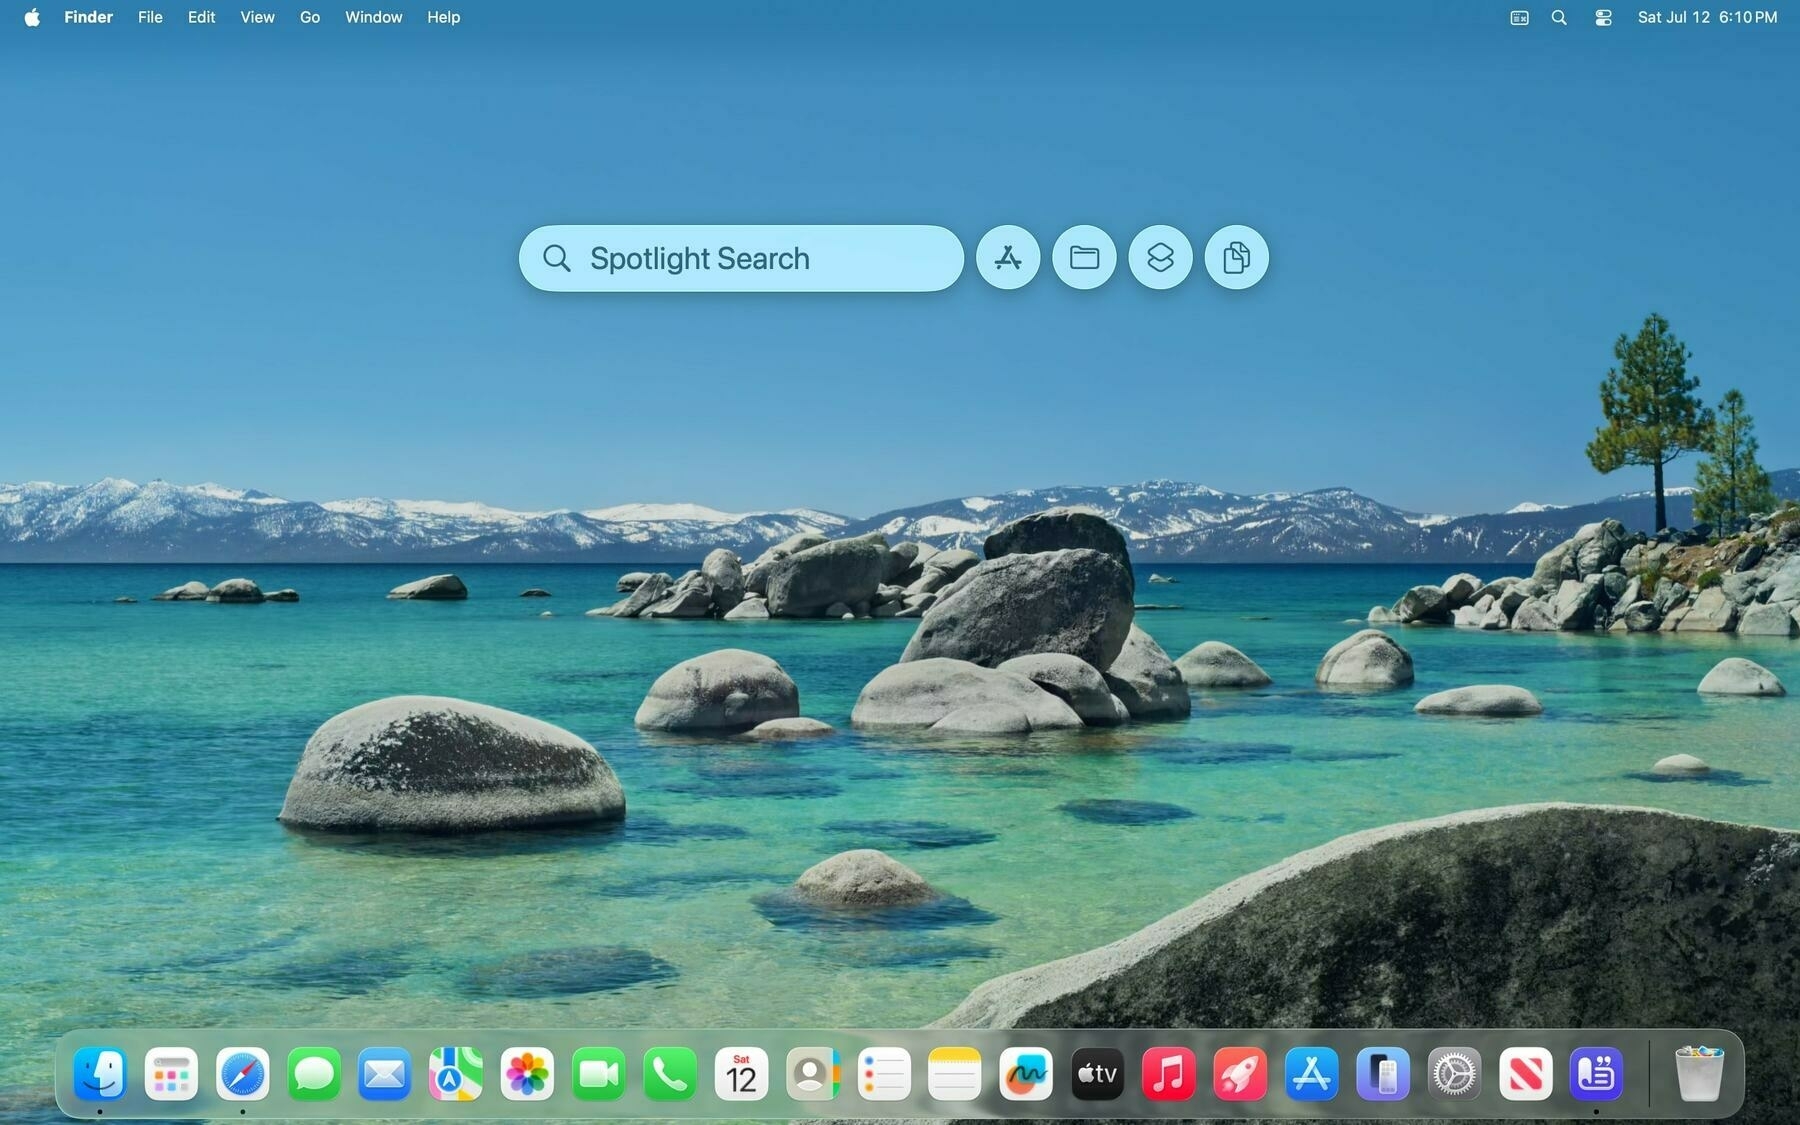This screenshot has width=1800, height=1125.
Task: Open Spotlight's Actions (Shortcuts layers) button
Action: [1160, 258]
